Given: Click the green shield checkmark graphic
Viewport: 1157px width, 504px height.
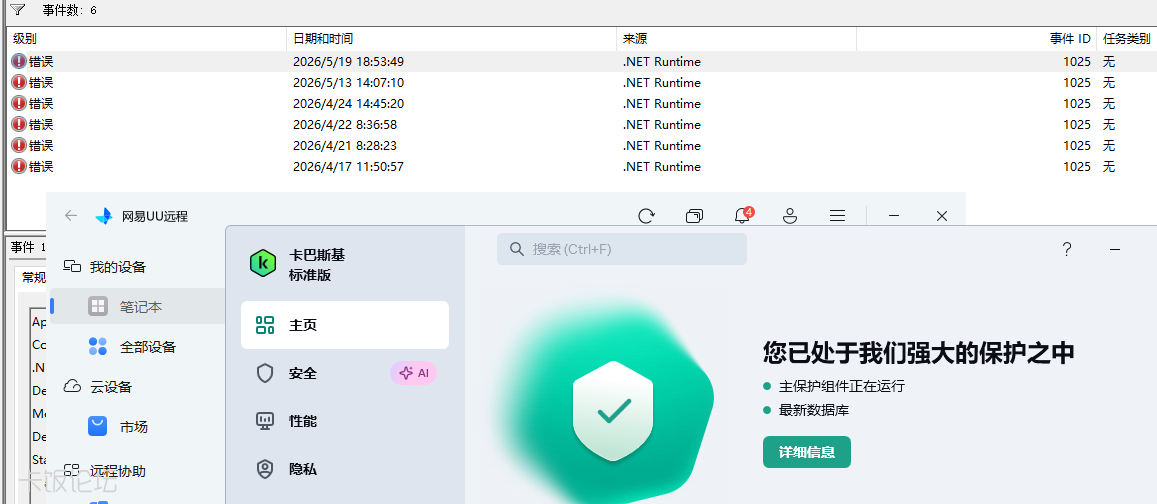Looking at the screenshot, I should tap(614, 410).
